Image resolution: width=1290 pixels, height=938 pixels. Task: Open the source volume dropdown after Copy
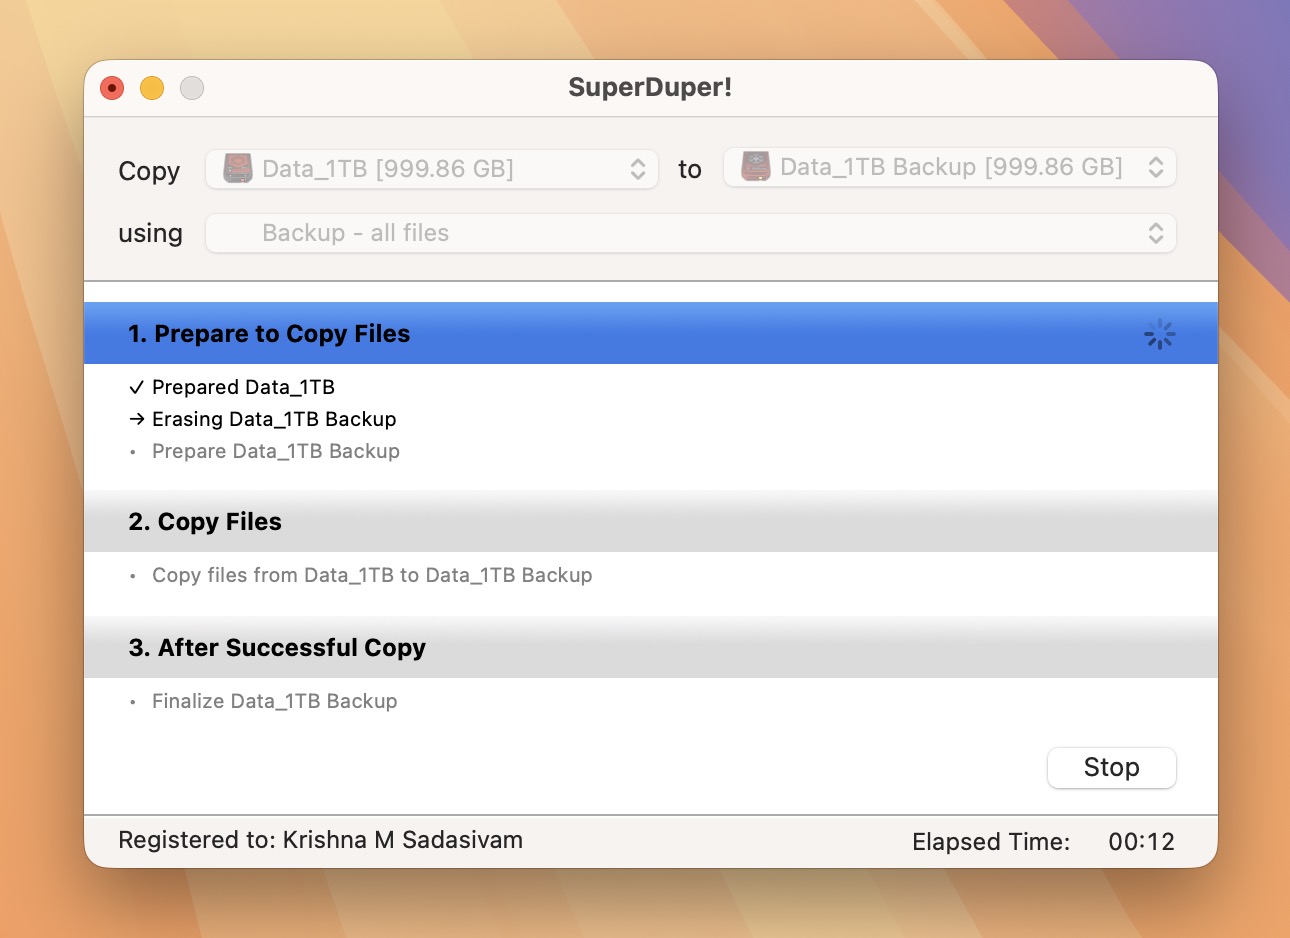tap(432, 169)
